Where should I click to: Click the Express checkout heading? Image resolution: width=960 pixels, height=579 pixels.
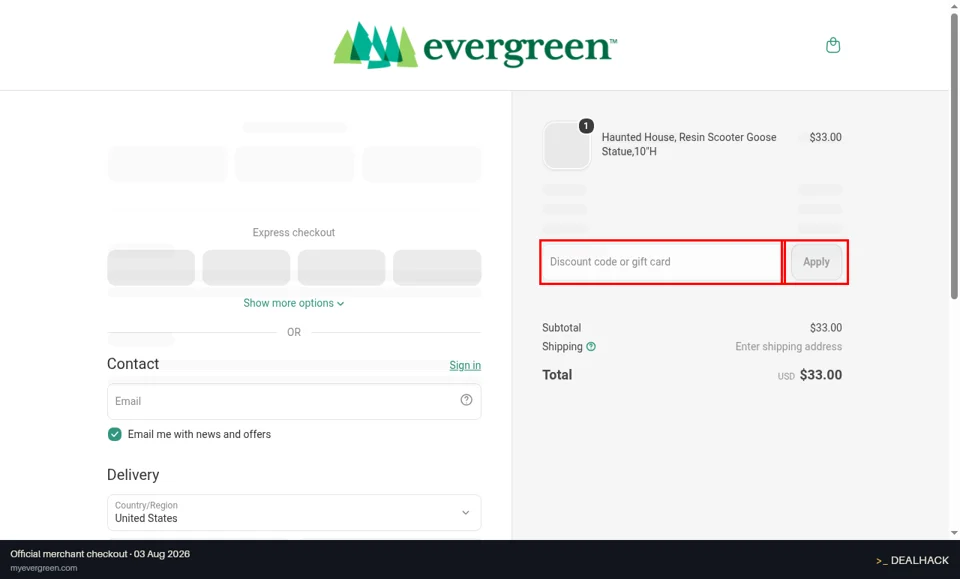294,233
